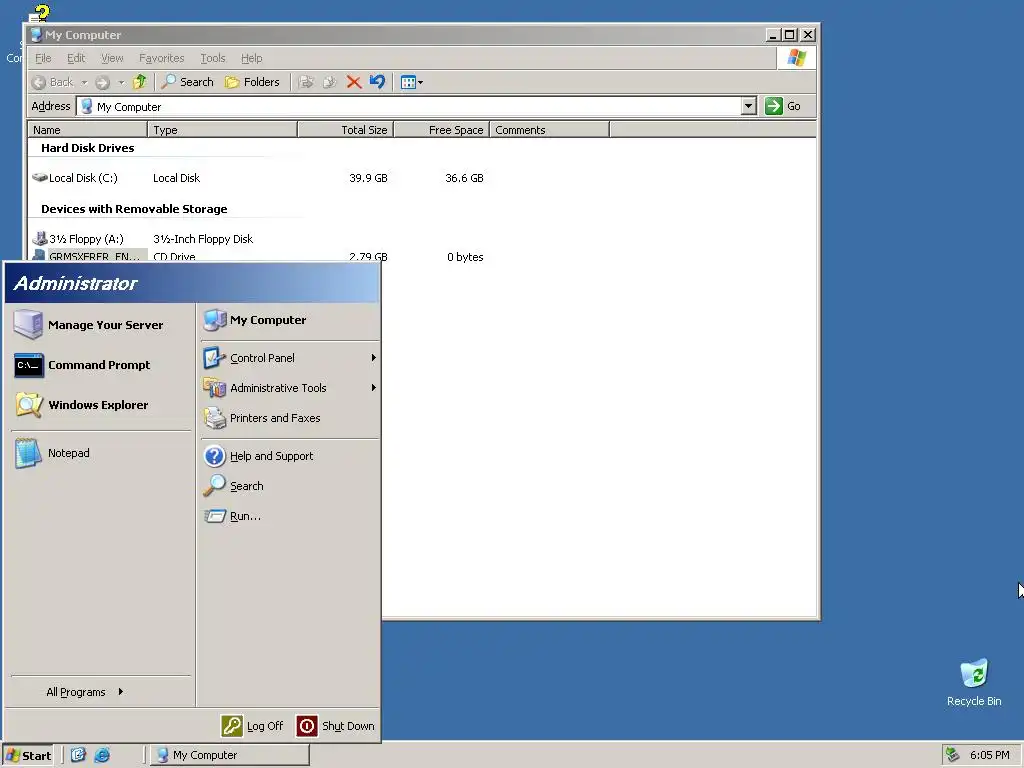Open the Tools menu
Image resolution: width=1024 pixels, height=768 pixels.
(x=212, y=58)
